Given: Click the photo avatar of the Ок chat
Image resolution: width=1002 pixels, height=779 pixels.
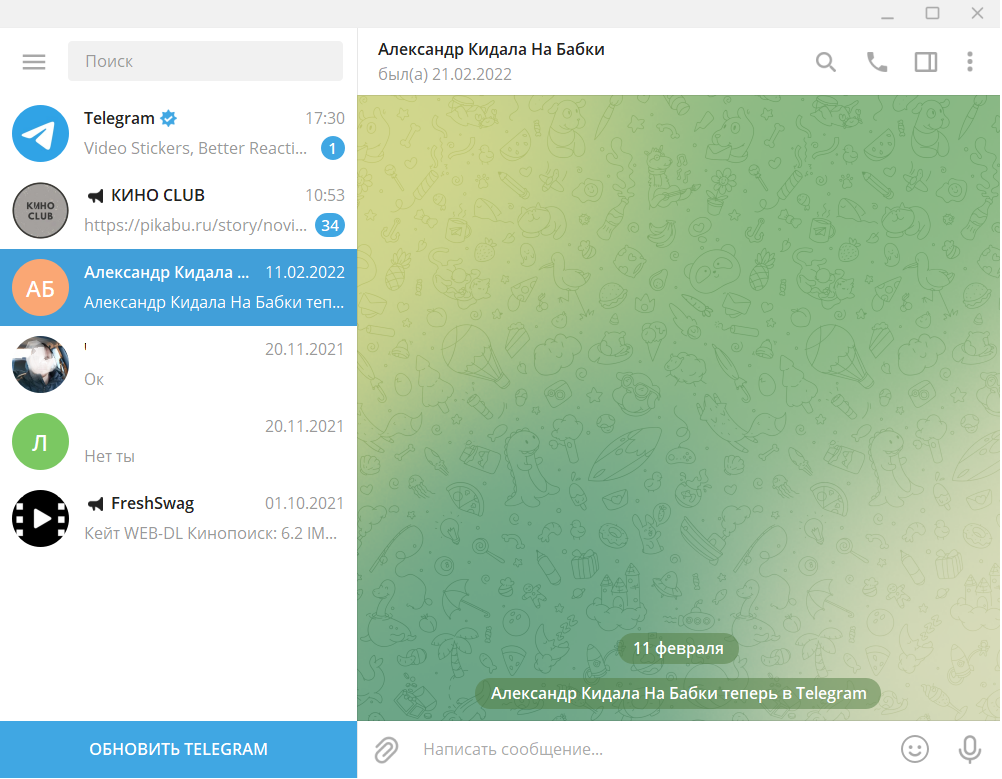Looking at the screenshot, I should 40,364.
